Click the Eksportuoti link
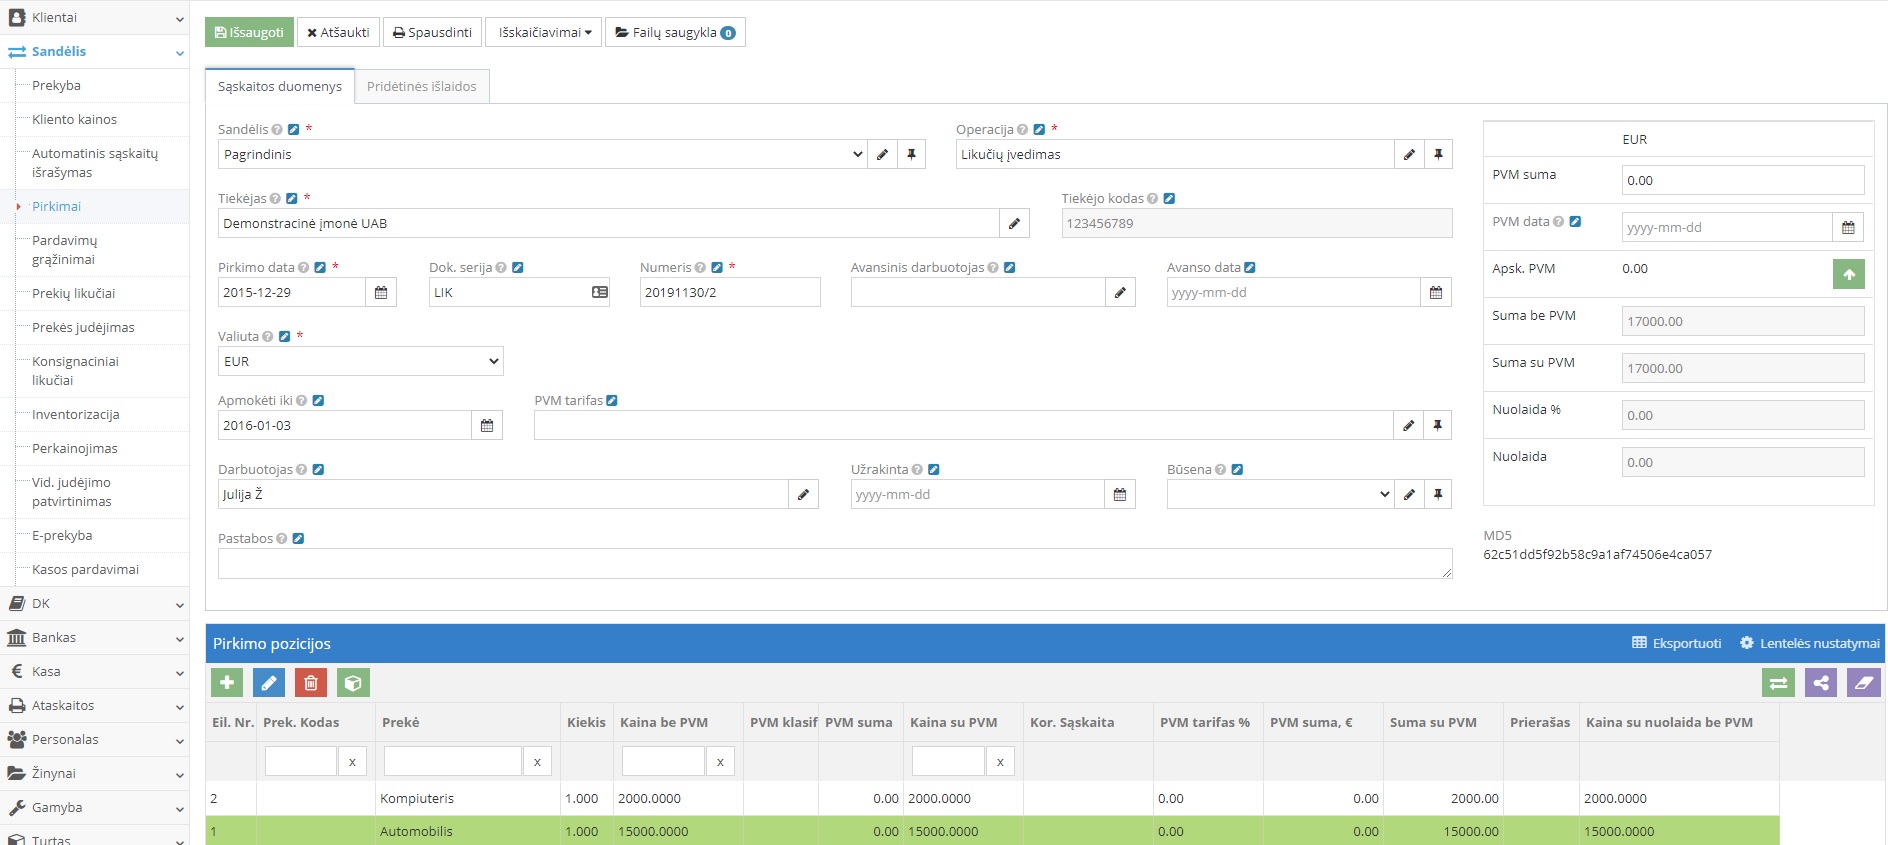The height and width of the screenshot is (845, 1888). (x=1677, y=643)
